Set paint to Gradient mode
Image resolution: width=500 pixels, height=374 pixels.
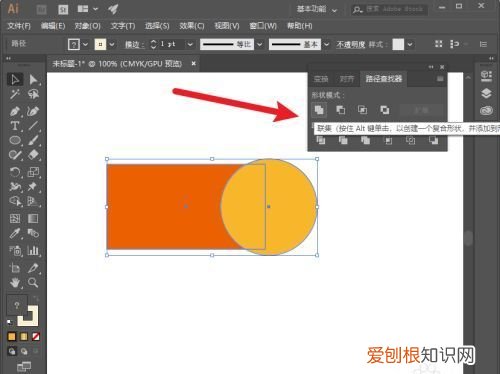(x=24, y=337)
